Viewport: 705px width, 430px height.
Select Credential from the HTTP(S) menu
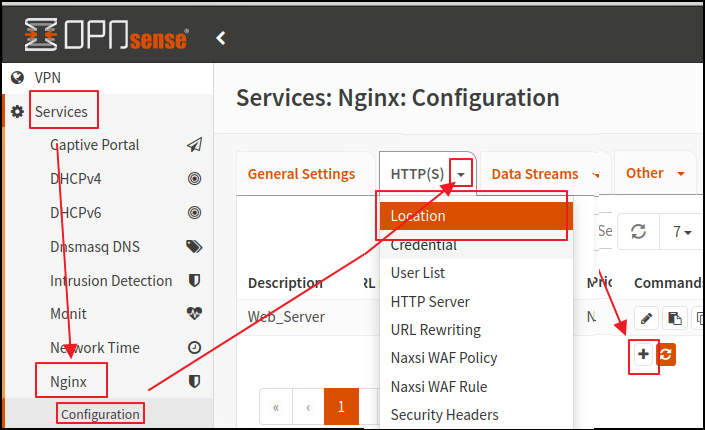coord(476,245)
